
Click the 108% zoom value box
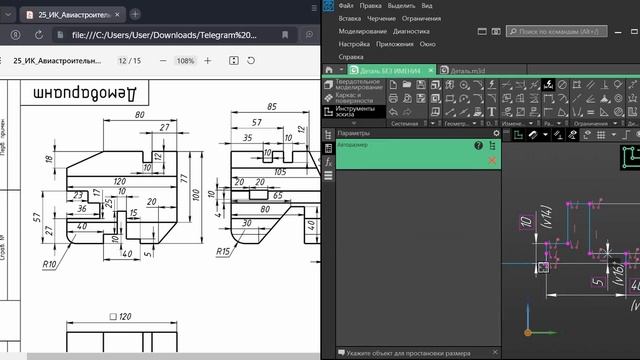(x=185, y=61)
